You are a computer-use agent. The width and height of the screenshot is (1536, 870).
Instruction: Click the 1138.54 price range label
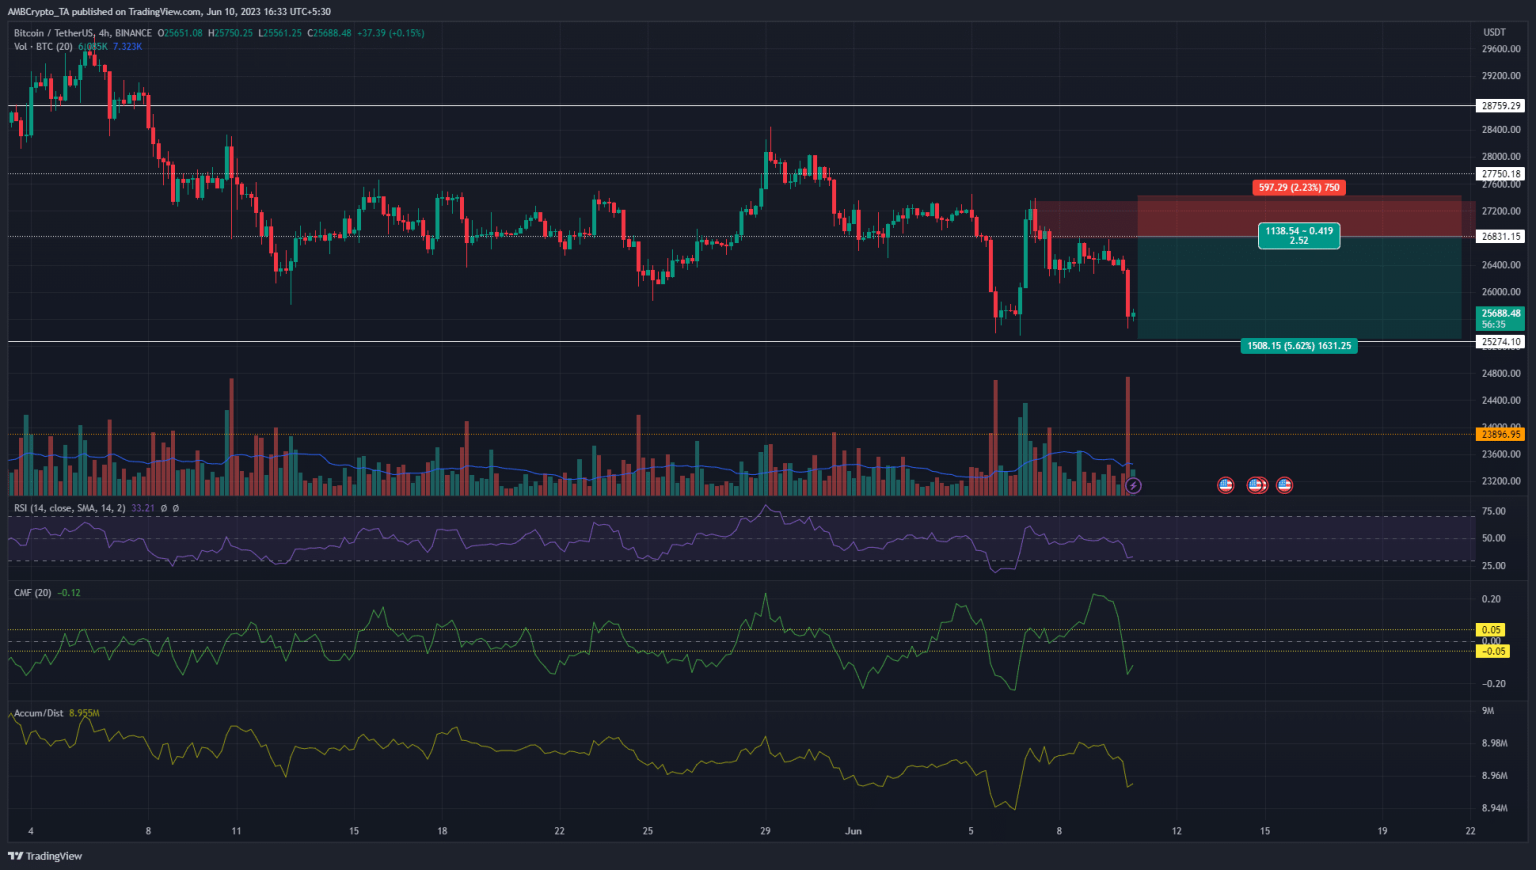1299,236
